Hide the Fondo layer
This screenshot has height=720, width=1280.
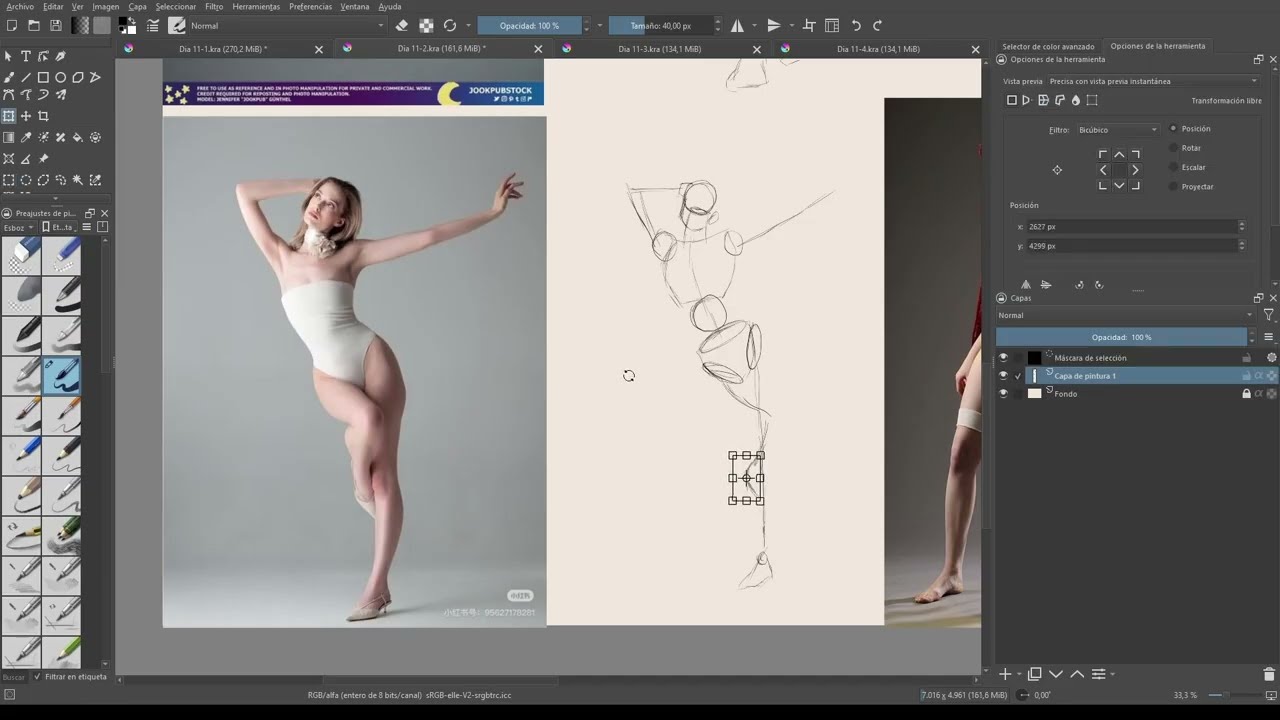pyautogui.click(x=1003, y=394)
